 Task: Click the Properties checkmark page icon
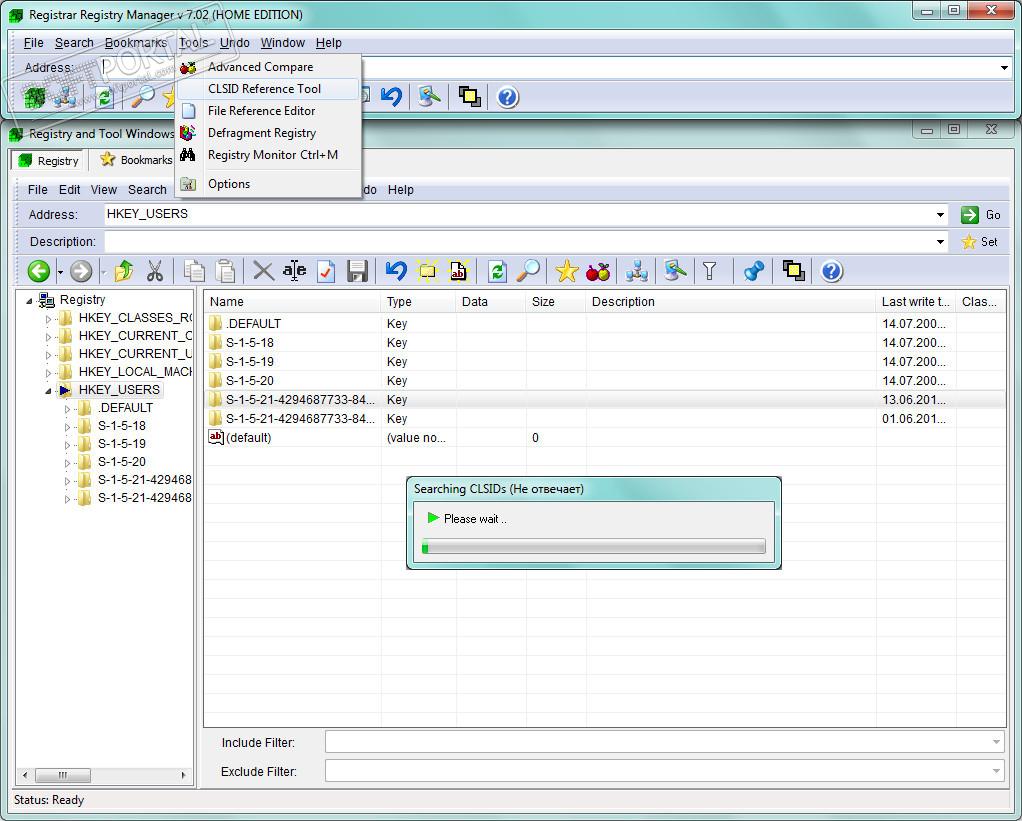pos(326,271)
